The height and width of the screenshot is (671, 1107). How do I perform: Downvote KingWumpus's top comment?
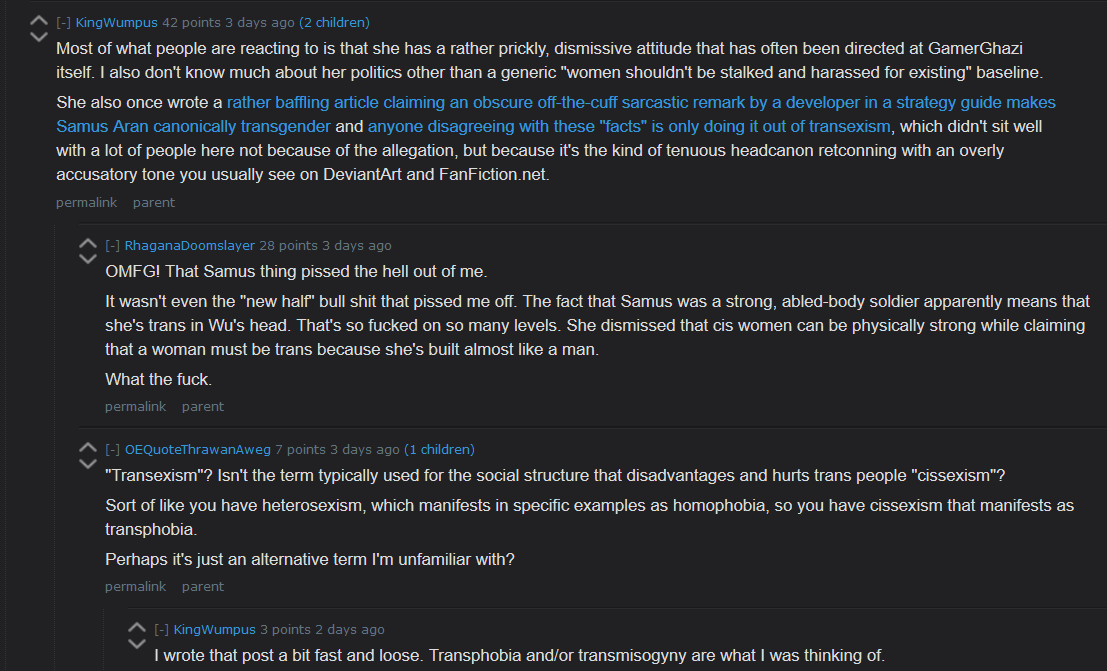pyautogui.click(x=39, y=37)
